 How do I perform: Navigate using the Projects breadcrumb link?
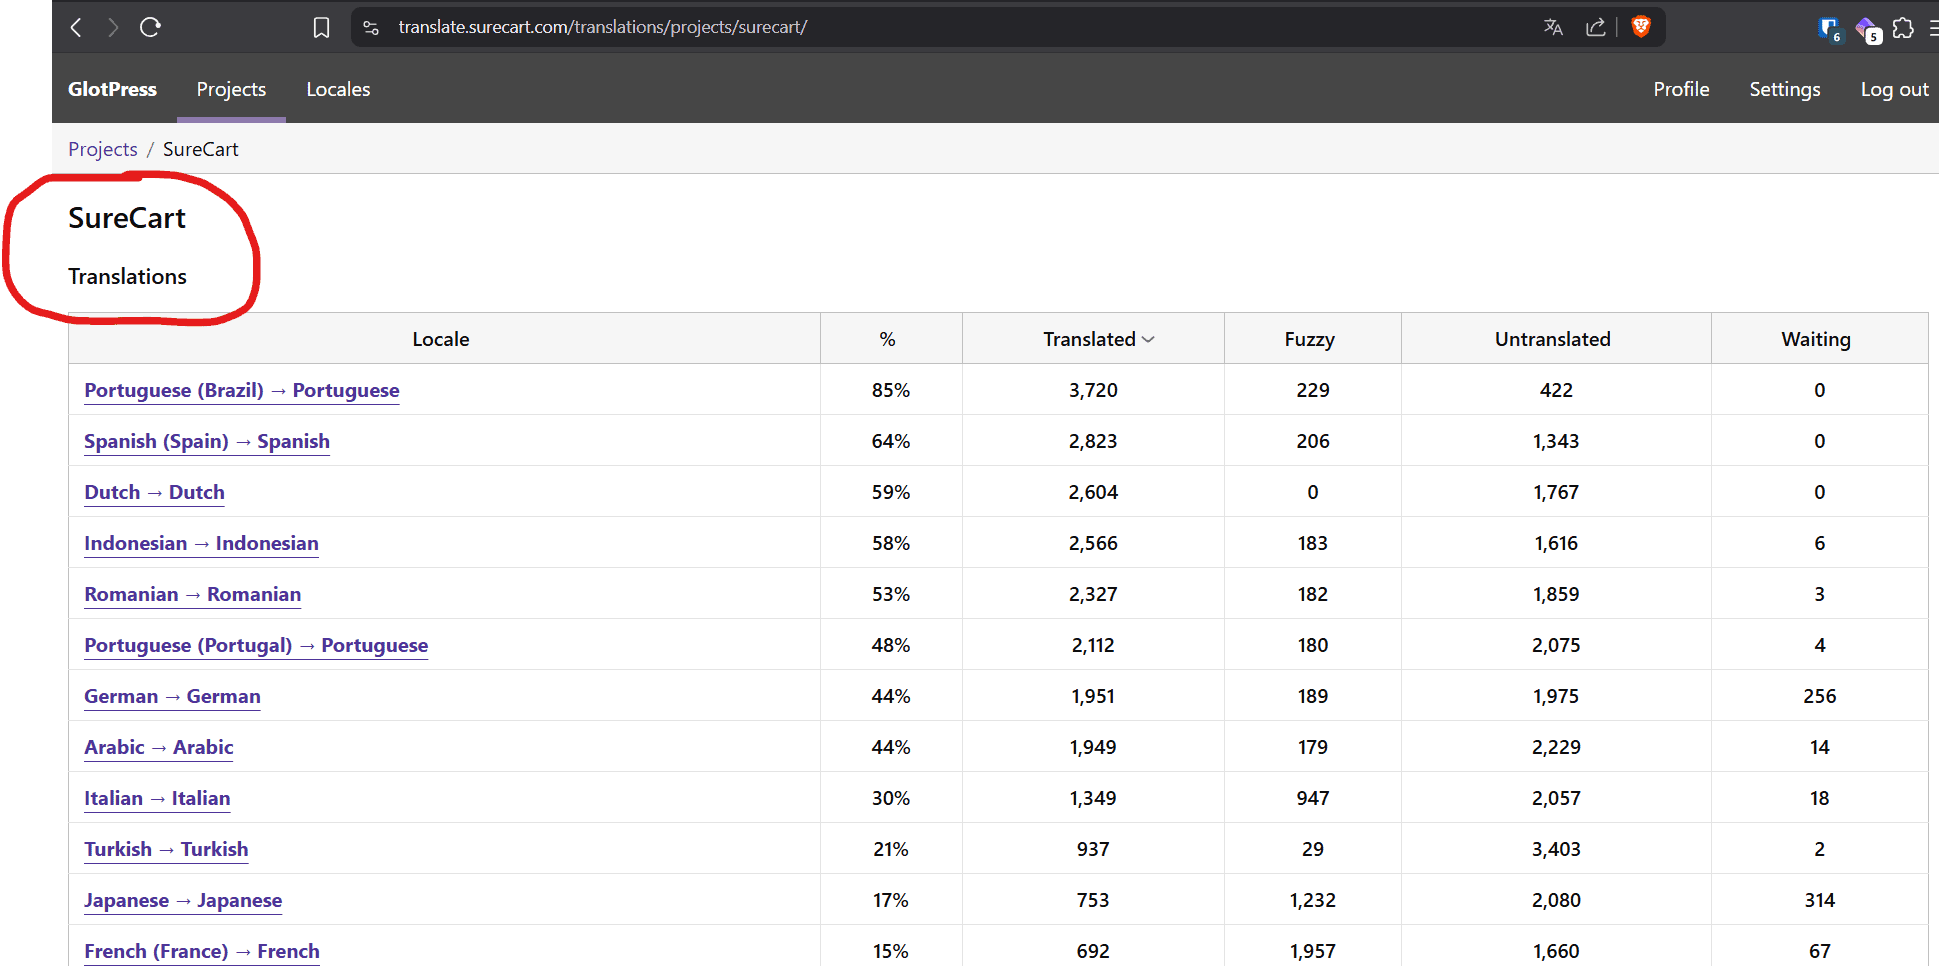click(x=102, y=149)
